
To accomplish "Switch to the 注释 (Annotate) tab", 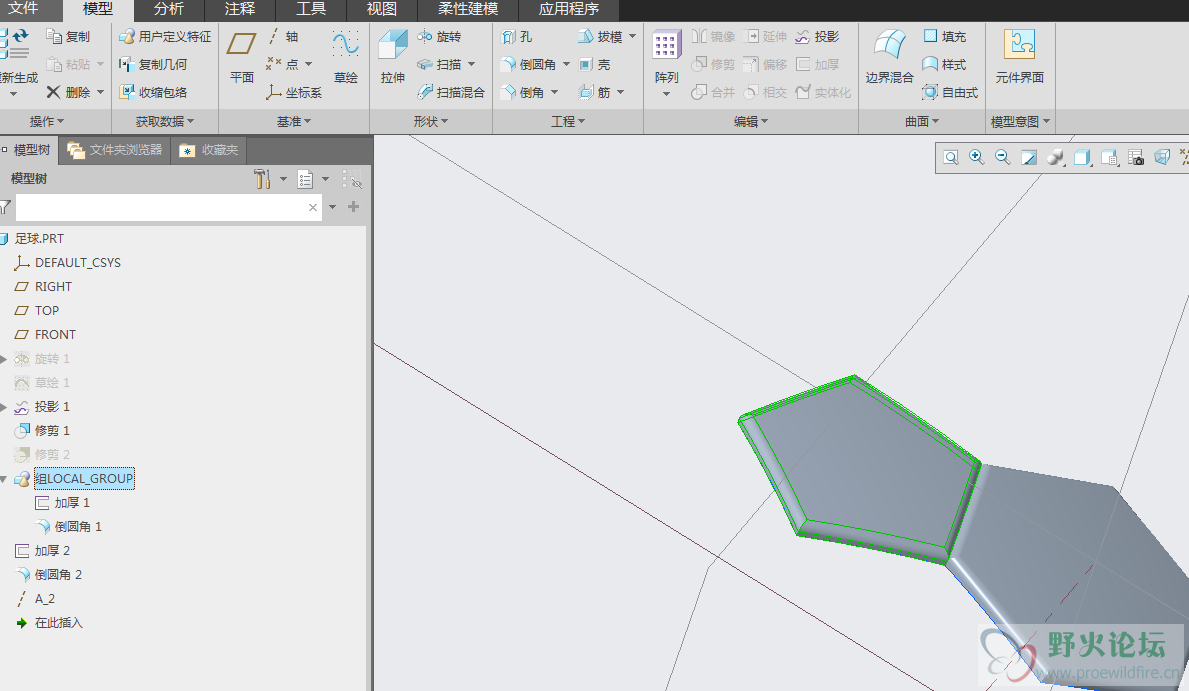I will tap(240, 9).
